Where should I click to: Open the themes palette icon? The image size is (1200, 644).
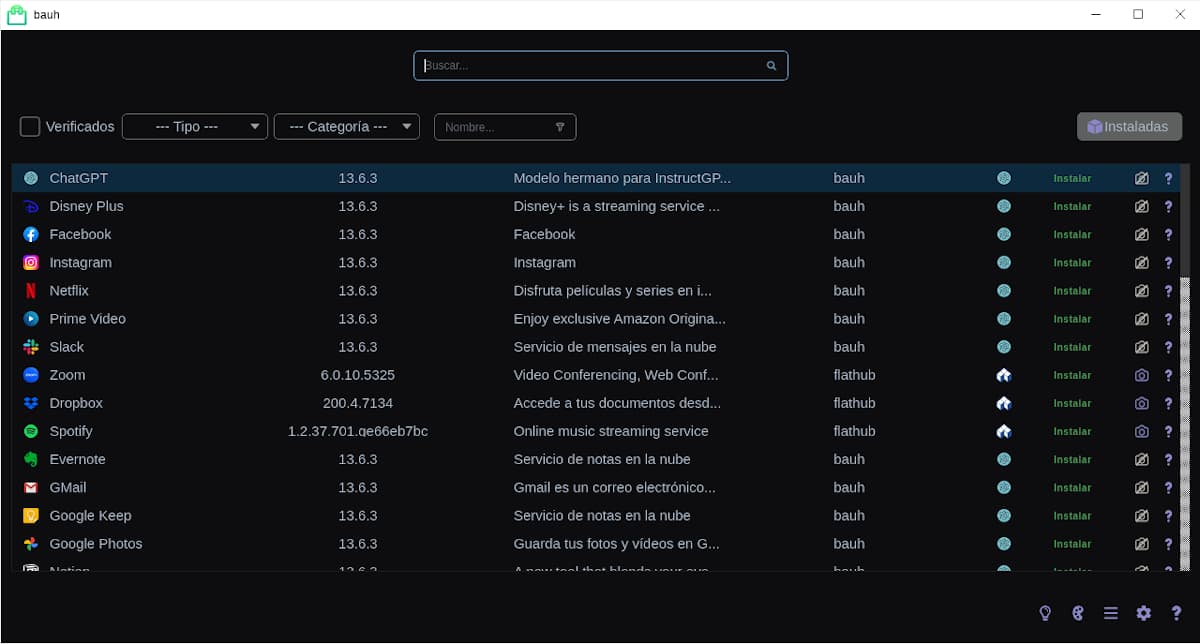tap(1078, 613)
